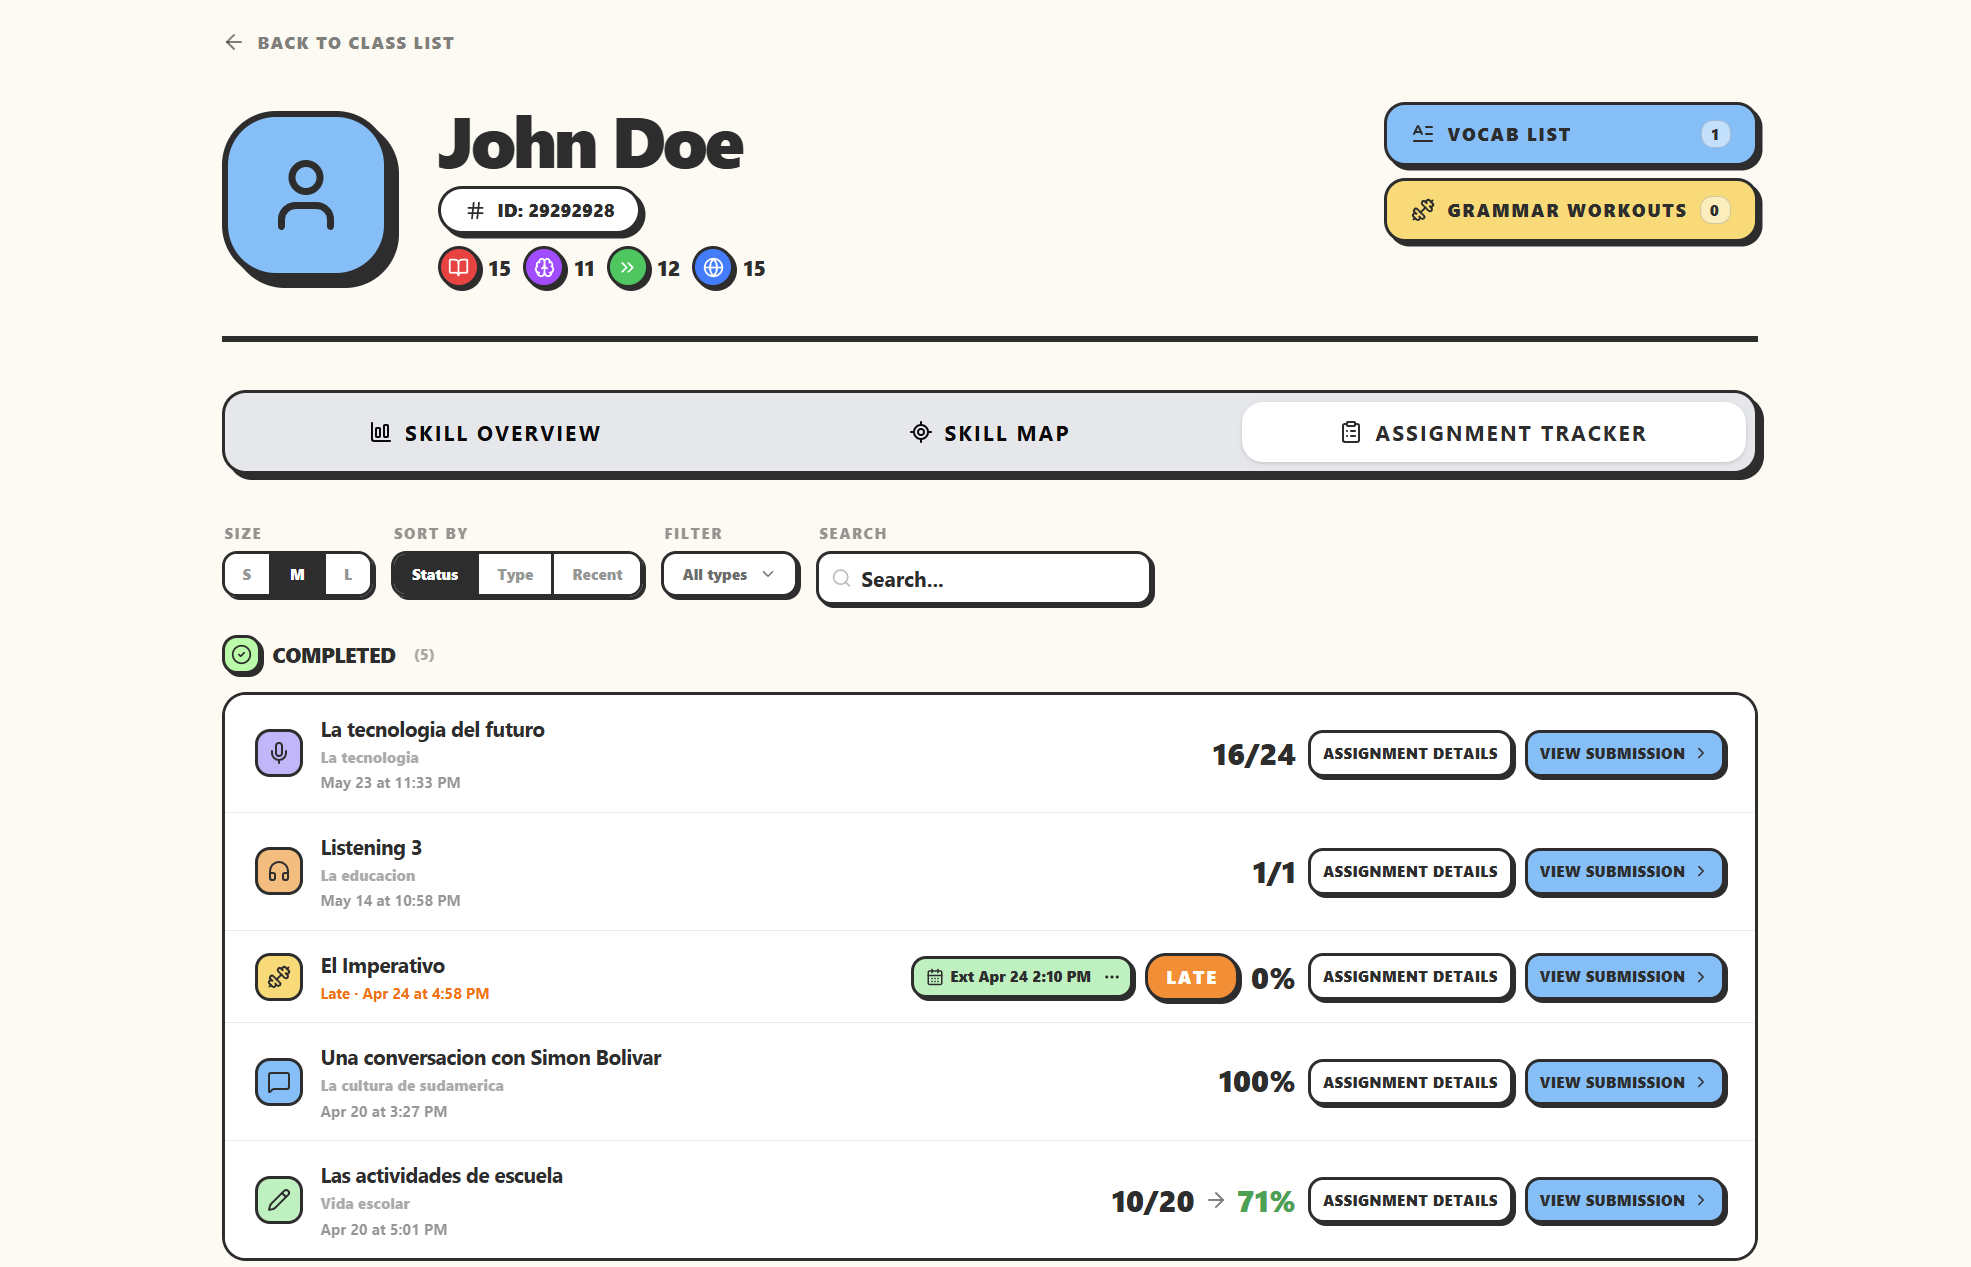Click the green fast-forward skill icon

tap(628, 268)
